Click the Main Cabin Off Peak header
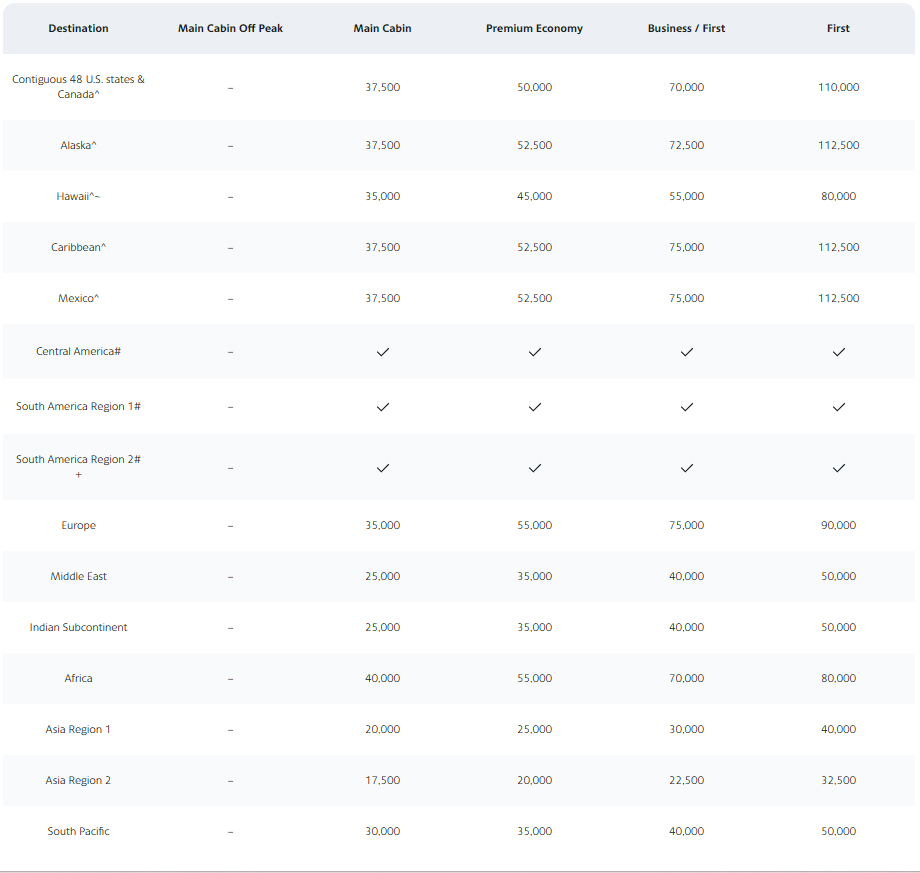 click(230, 28)
